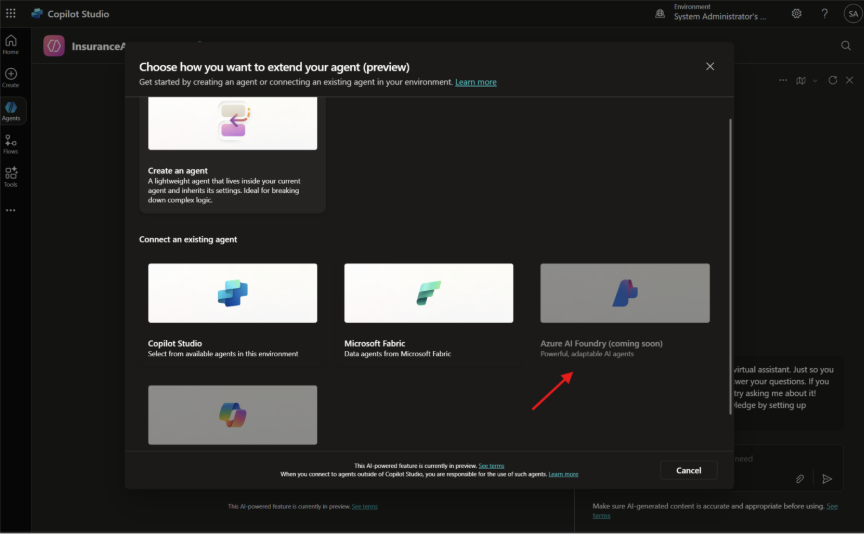Click the InsuranceAgent pink agent icon
The image size is (864, 534).
54,46
